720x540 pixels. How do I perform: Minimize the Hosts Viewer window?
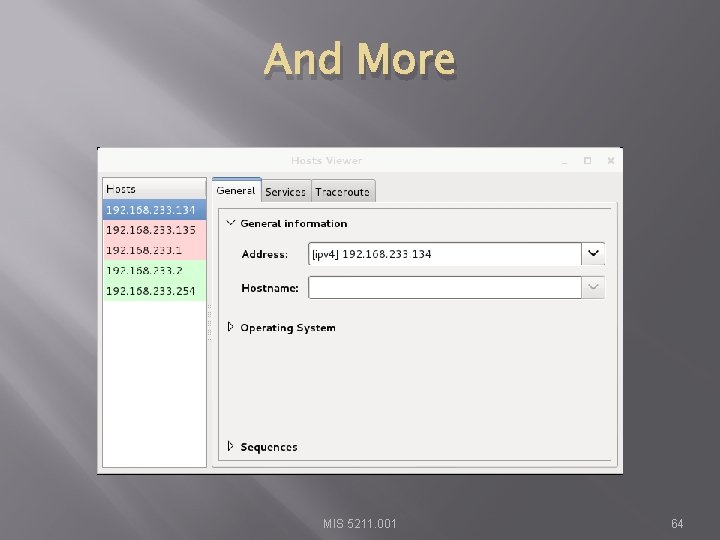[564, 161]
